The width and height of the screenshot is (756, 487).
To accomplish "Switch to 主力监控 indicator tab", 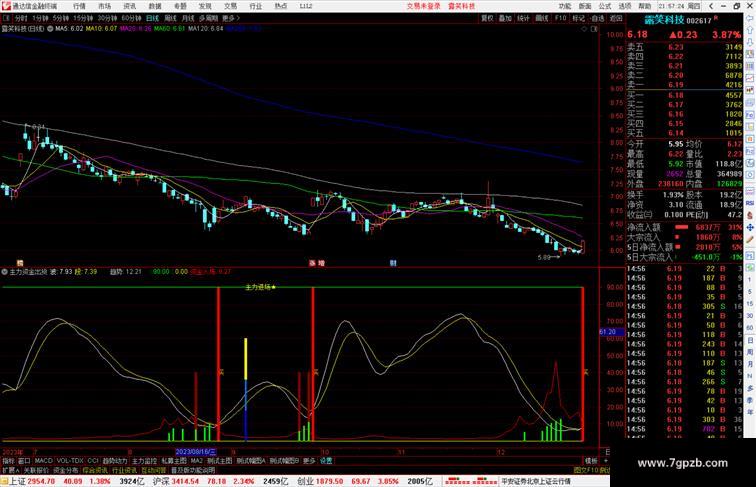I will [144, 461].
